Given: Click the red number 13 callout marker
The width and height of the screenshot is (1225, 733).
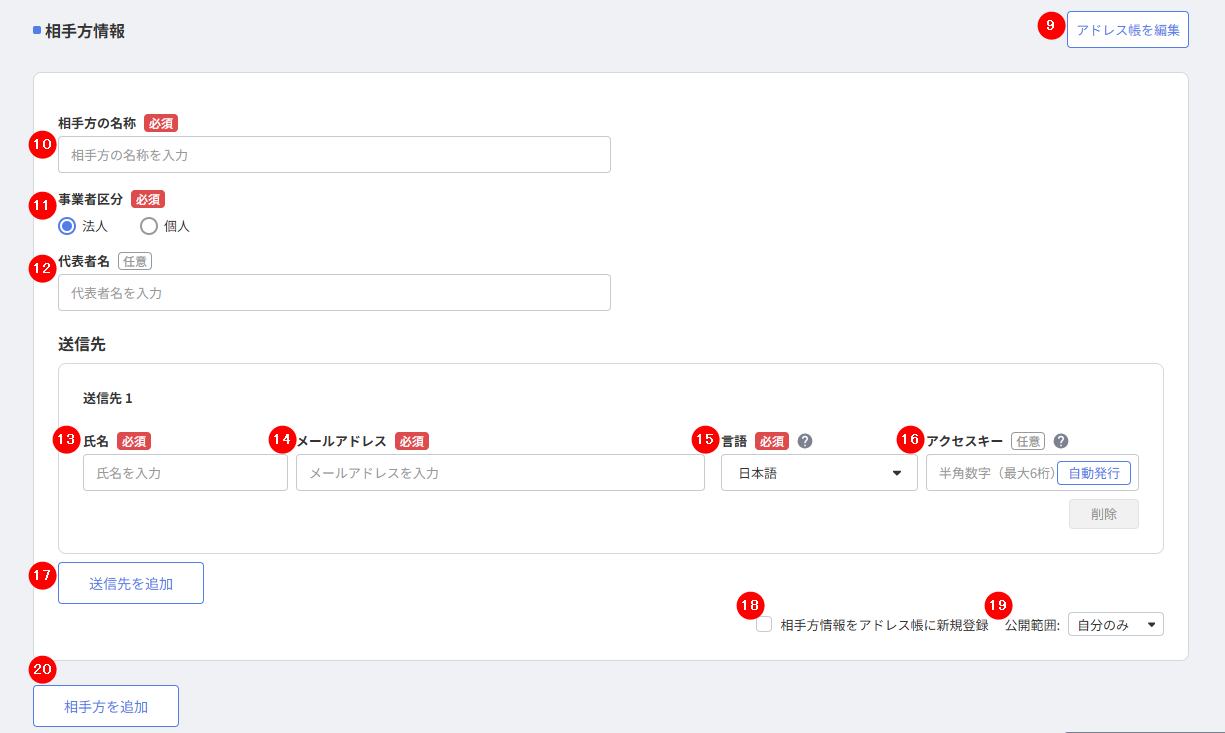Looking at the screenshot, I should 67,439.
